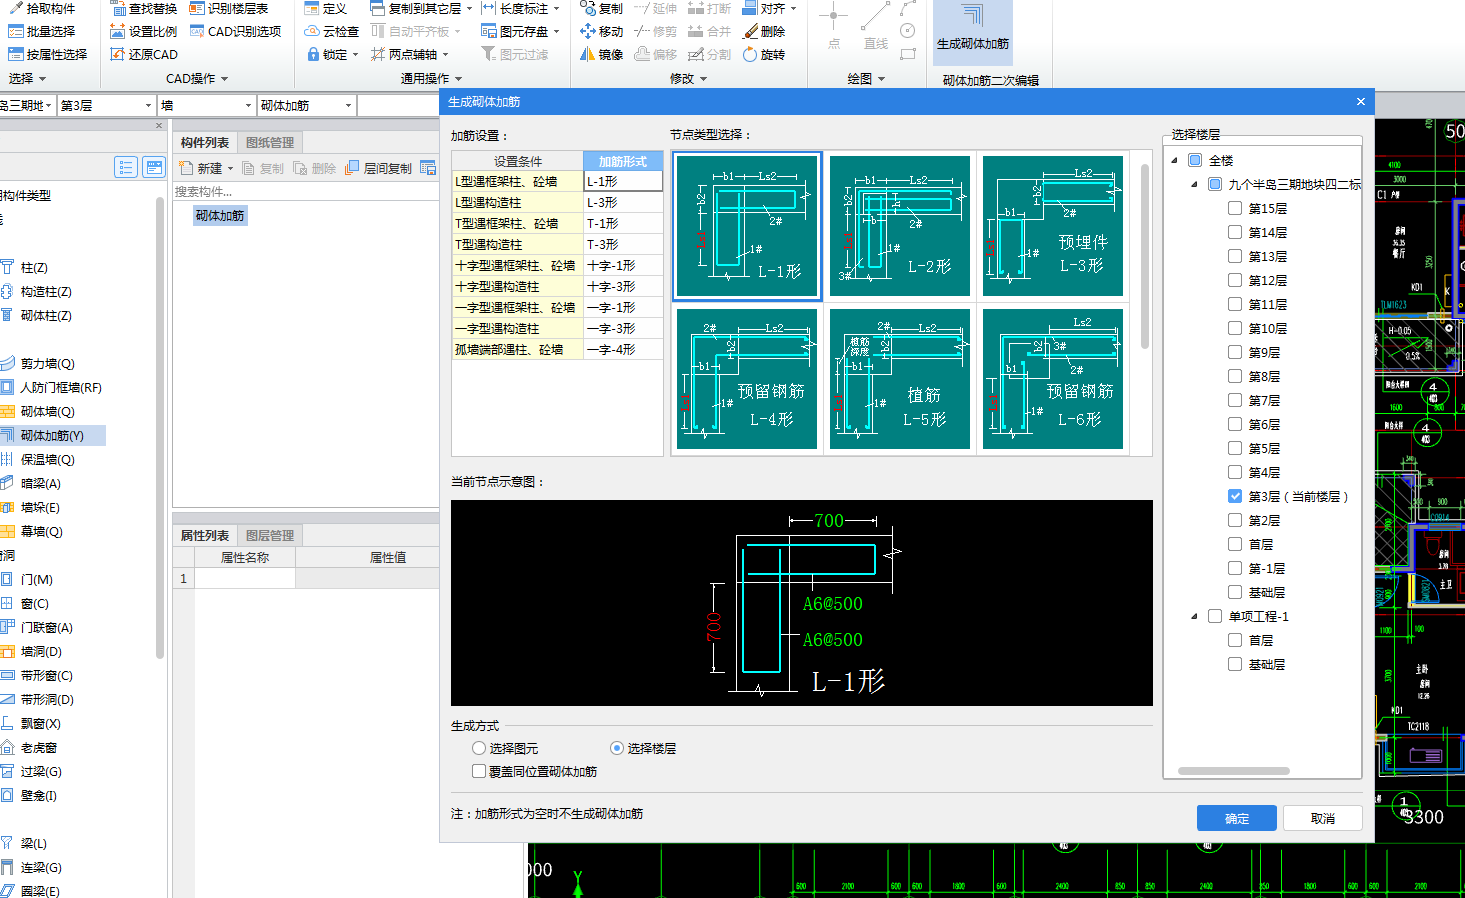Click the 长度标注 length dimension tool
Image resolution: width=1465 pixels, height=898 pixels.
click(520, 8)
